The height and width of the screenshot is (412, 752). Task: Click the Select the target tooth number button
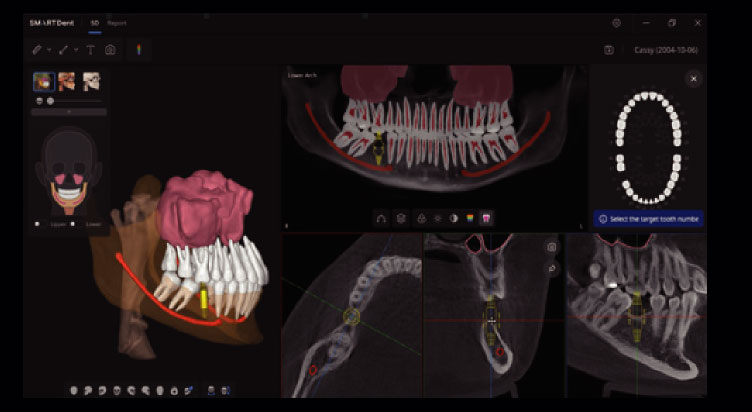[649, 218]
